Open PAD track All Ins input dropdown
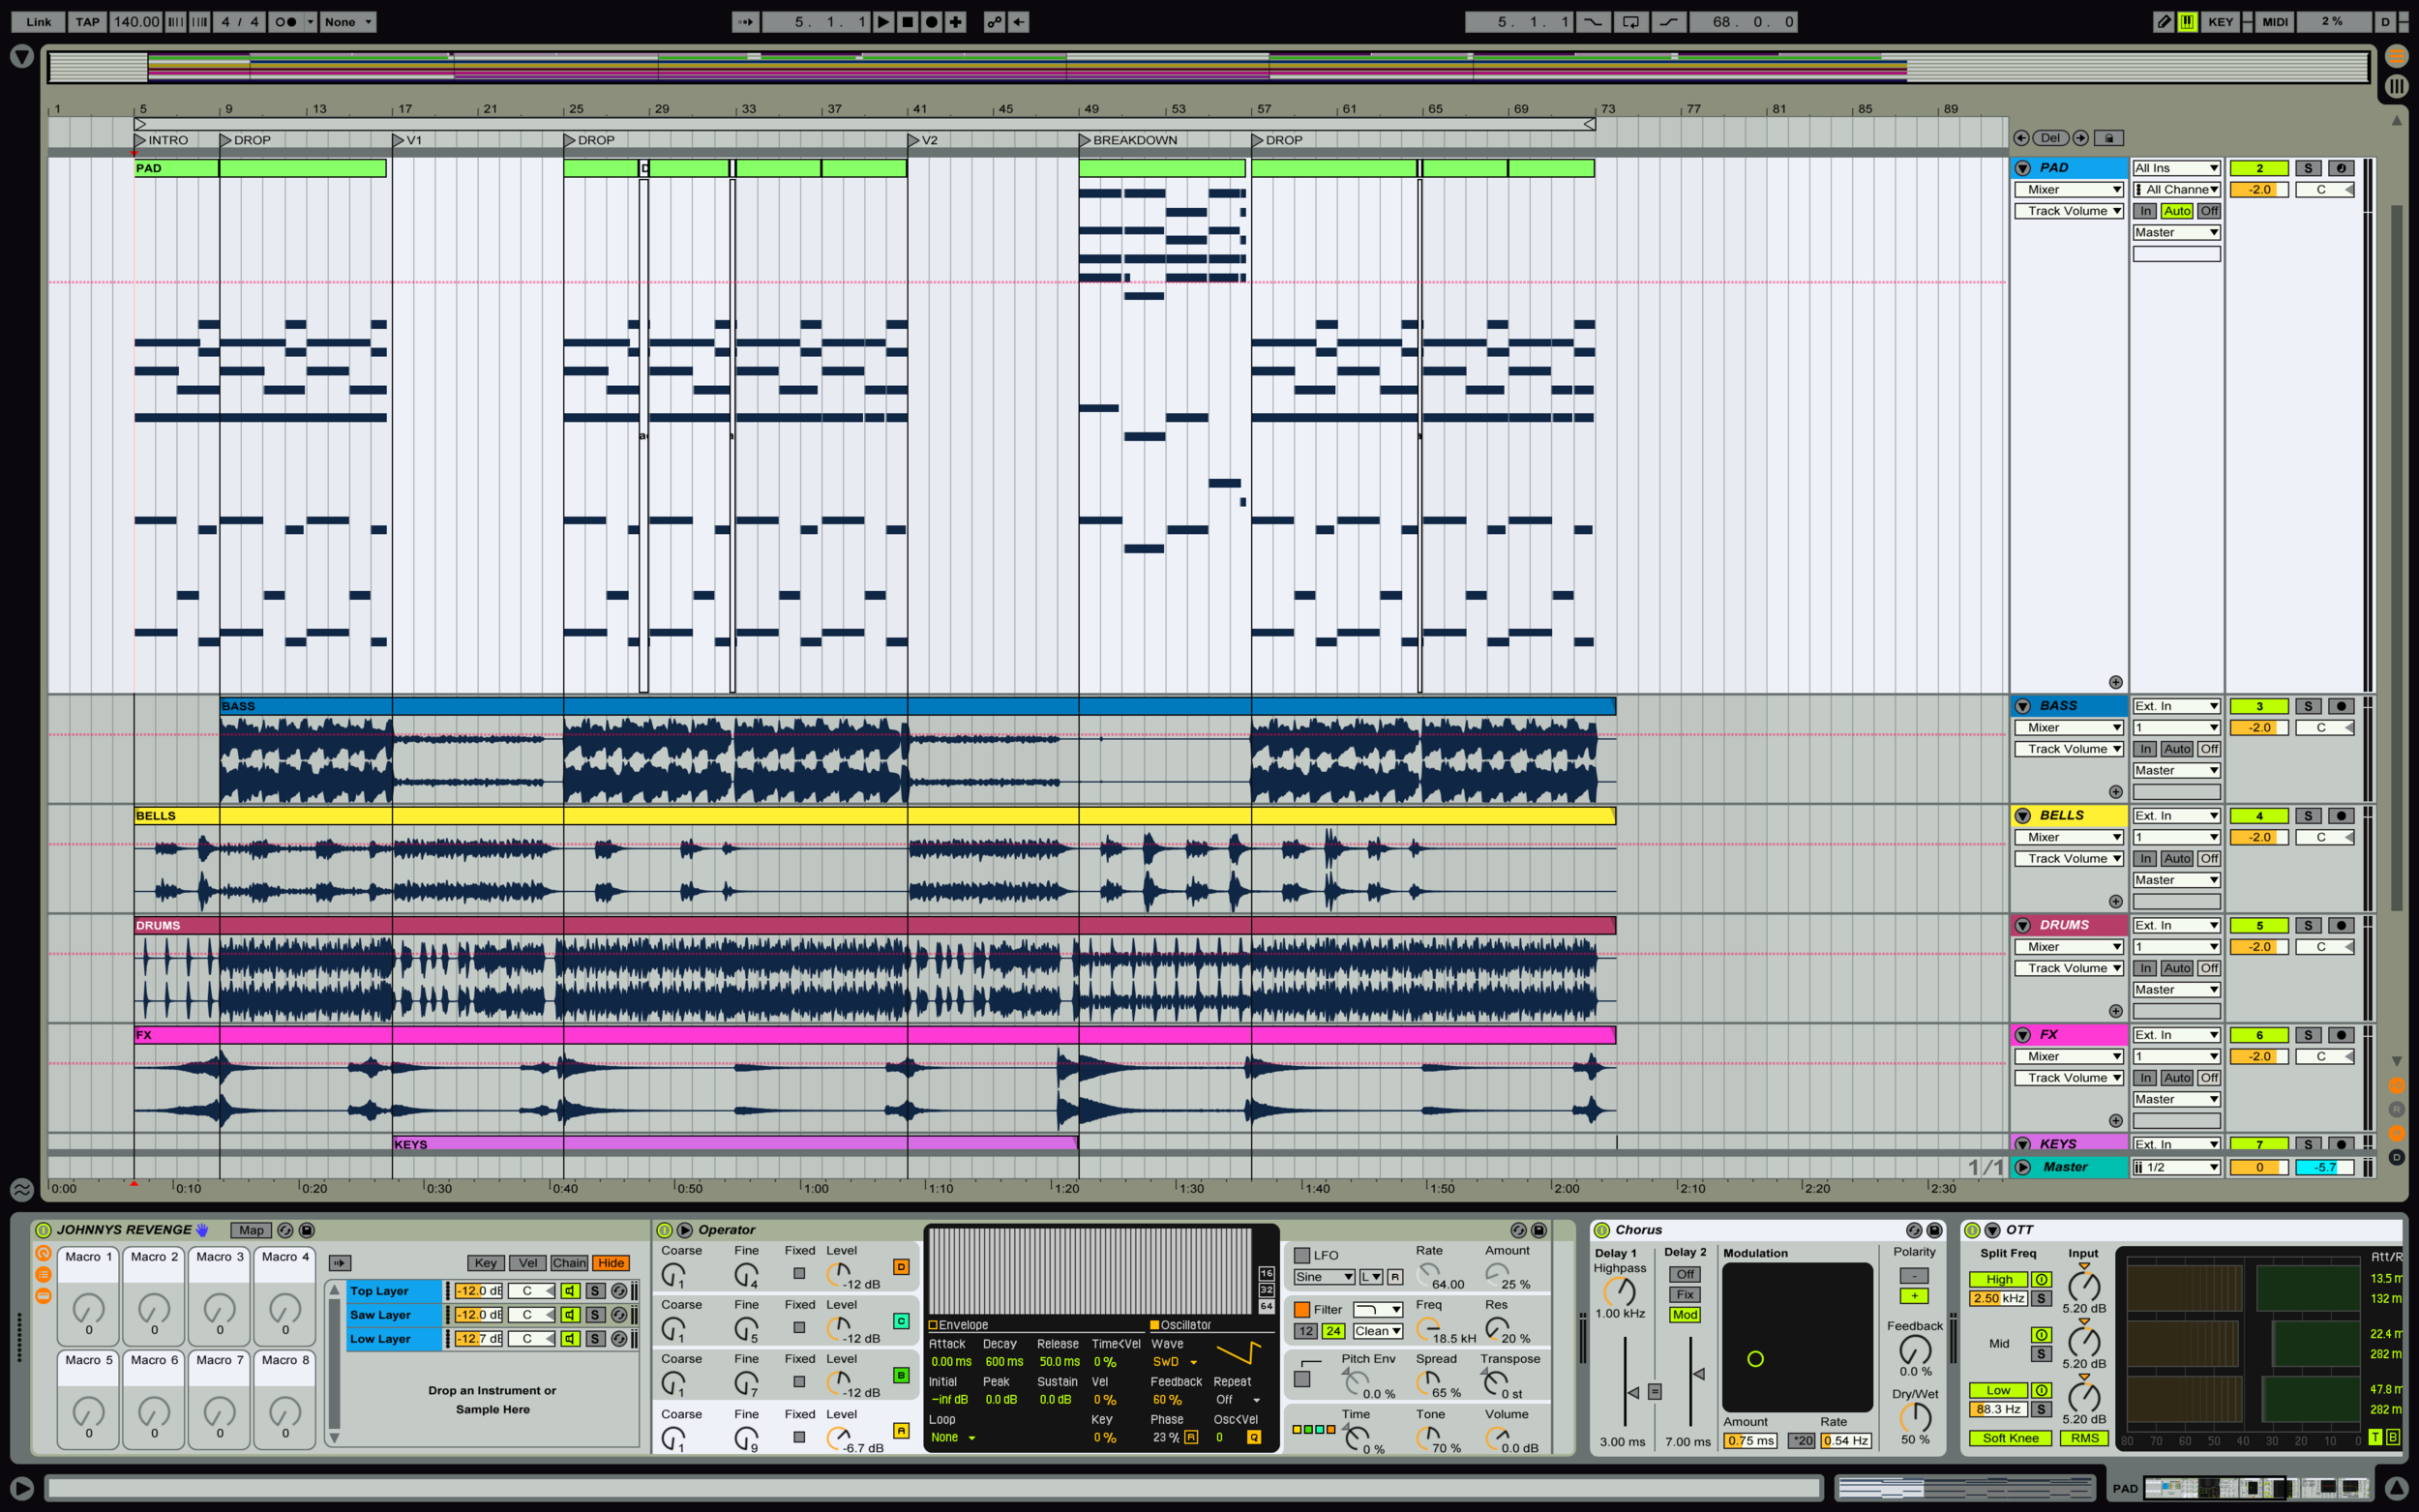The image size is (2419, 1512). [2176, 168]
